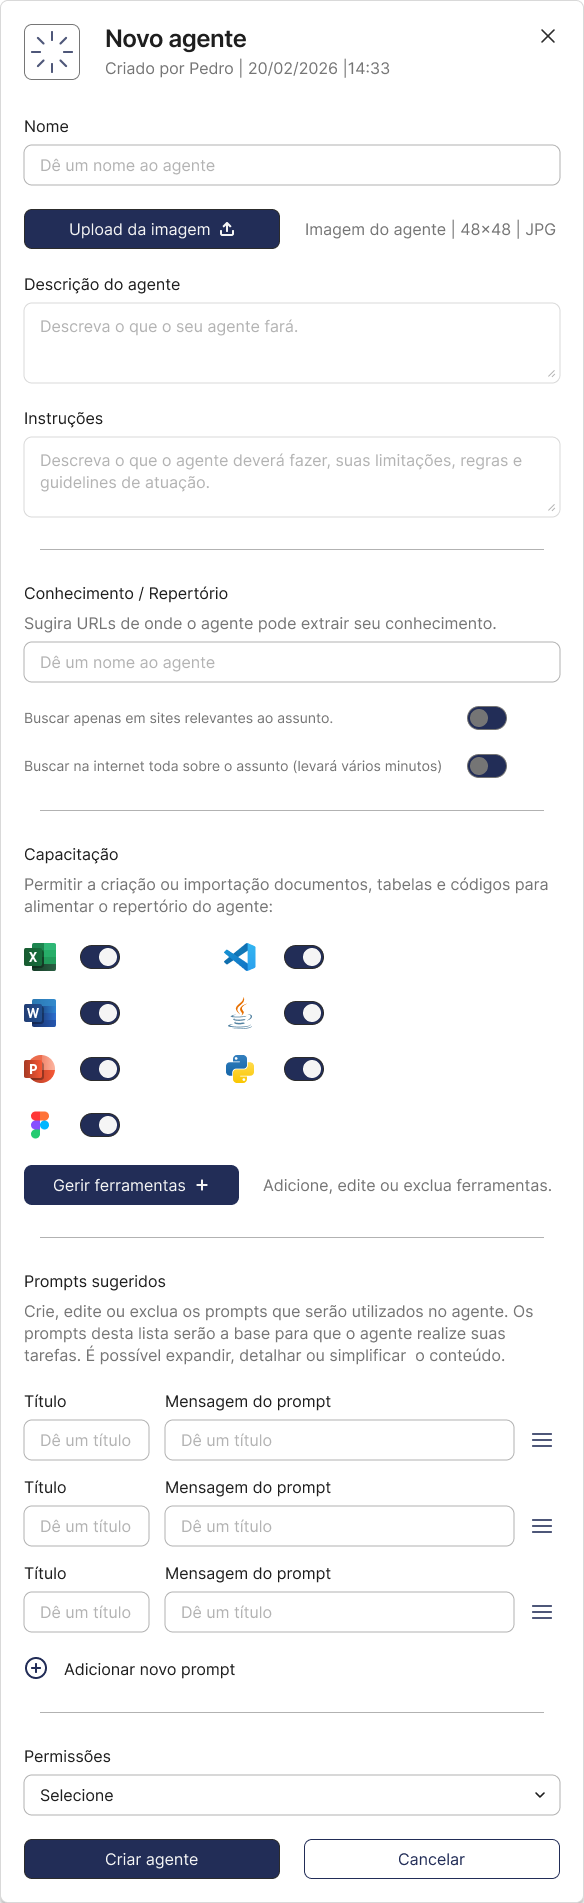Click the Upload da imagem button
This screenshot has height=1903, width=584.
tap(152, 229)
